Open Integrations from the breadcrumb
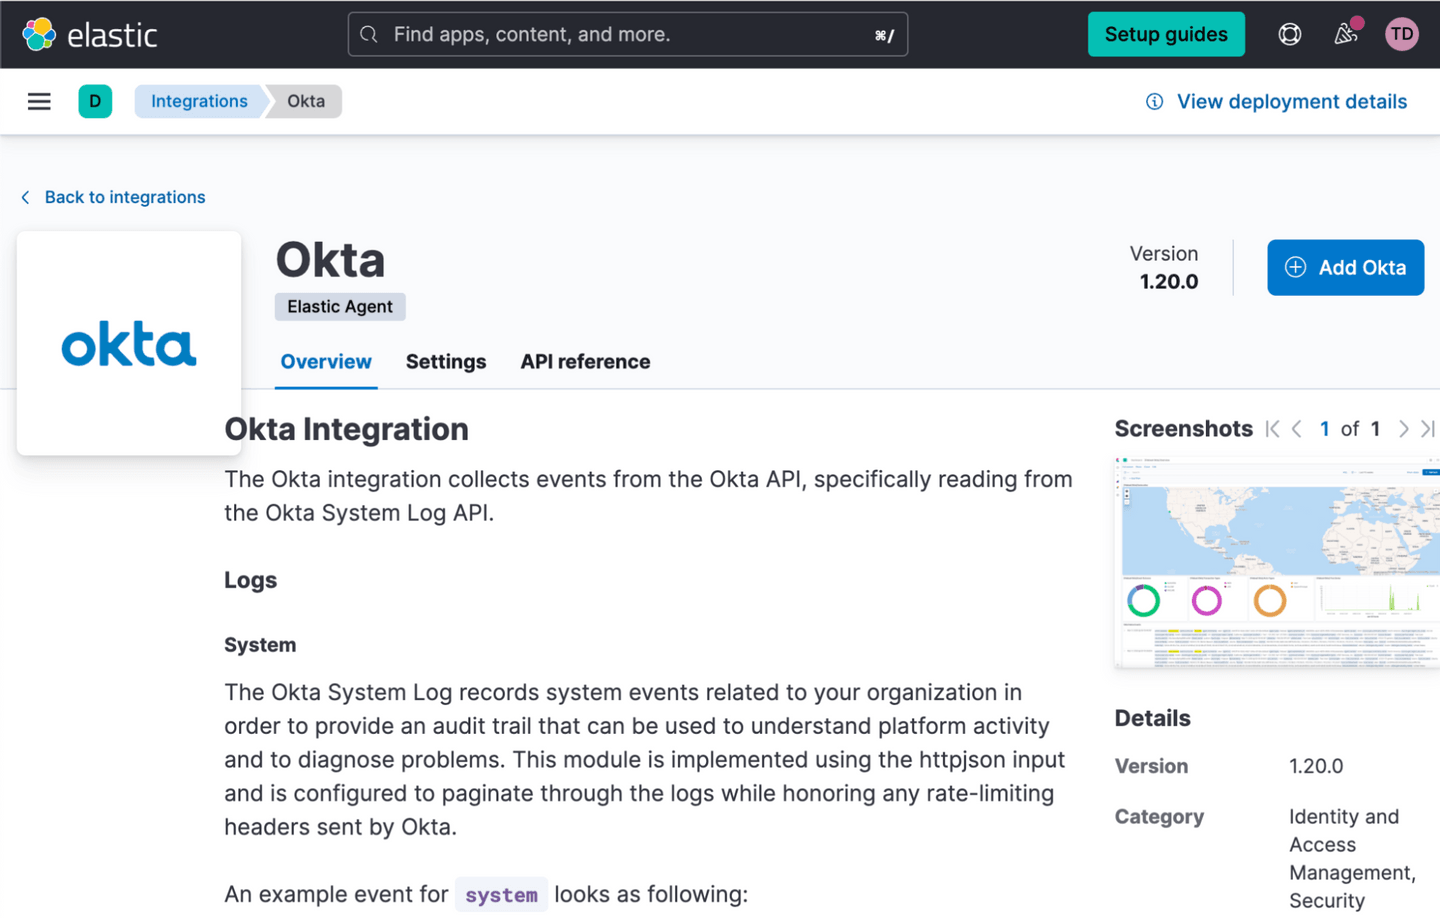1440x918 pixels. [x=199, y=101]
